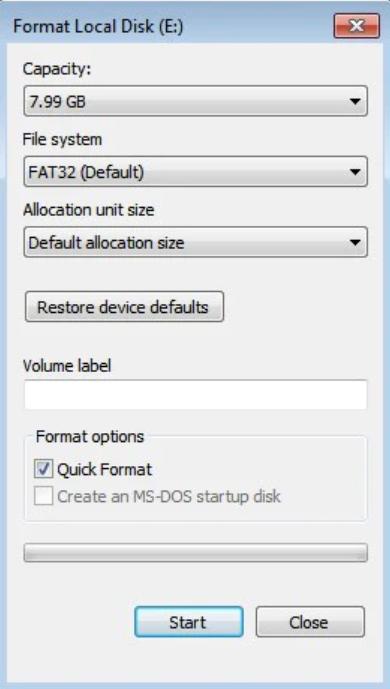Tick the Create an MS-DOS startup disk box
This screenshot has height=689, width=390.
[43, 496]
